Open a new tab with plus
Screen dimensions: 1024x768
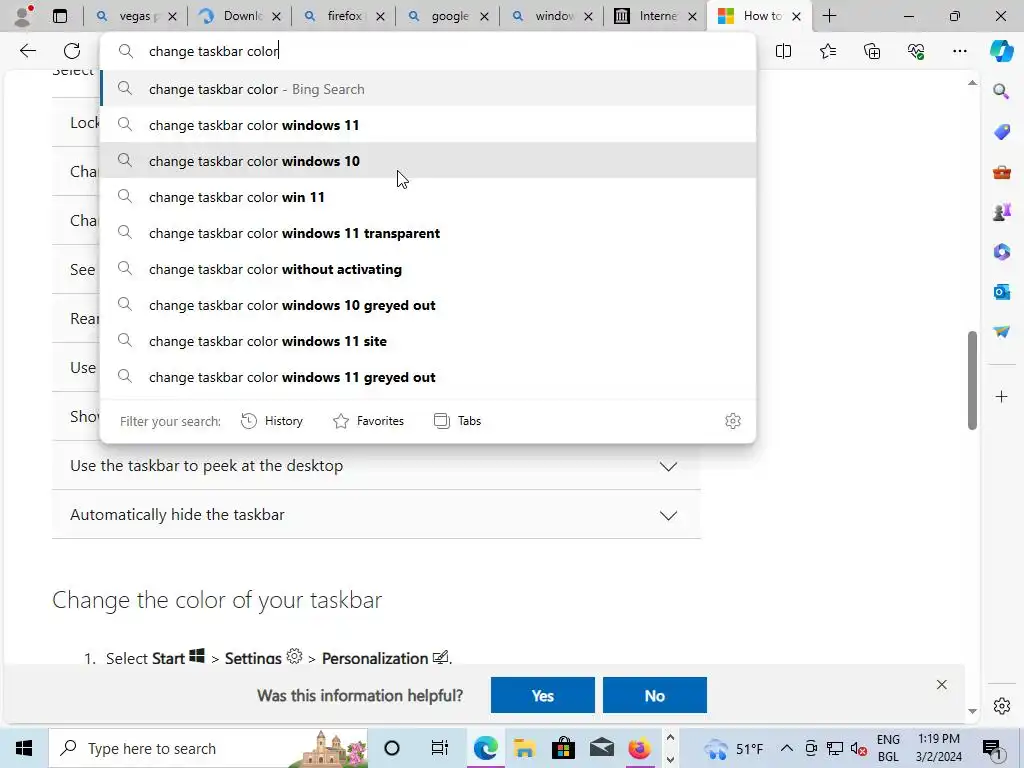[x=829, y=16]
